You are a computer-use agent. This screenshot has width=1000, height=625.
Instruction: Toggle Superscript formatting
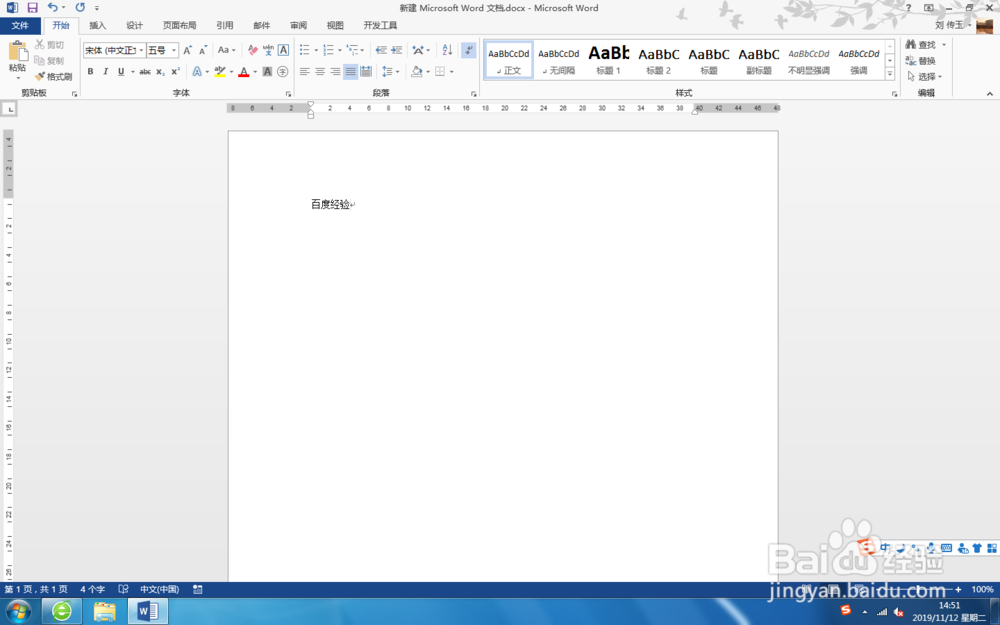click(175, 71)
